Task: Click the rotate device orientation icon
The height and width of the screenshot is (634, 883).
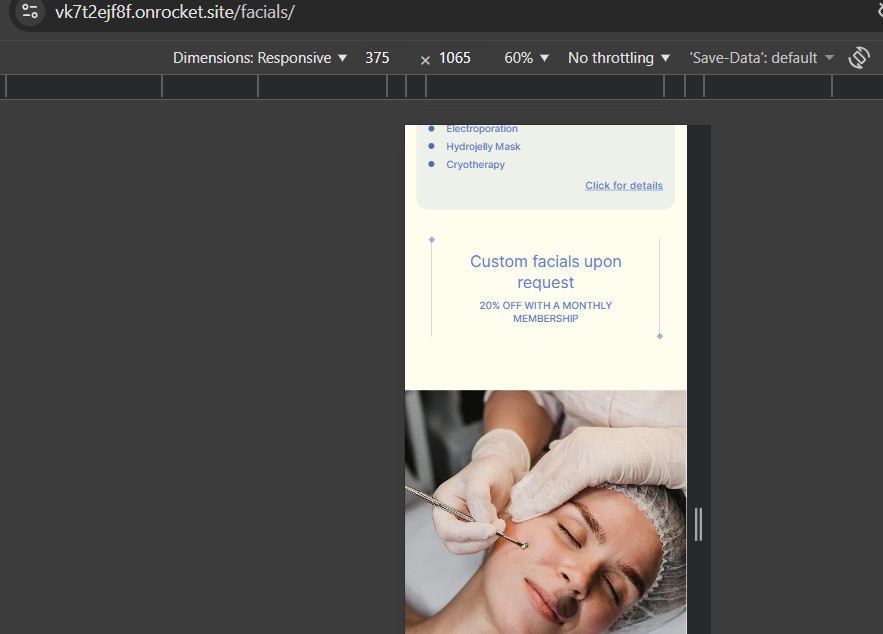Action: pos(858,58)
